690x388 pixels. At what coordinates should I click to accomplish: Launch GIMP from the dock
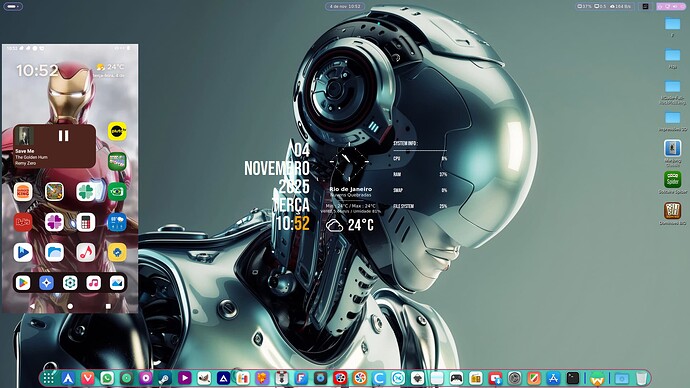tap(204, 378)
